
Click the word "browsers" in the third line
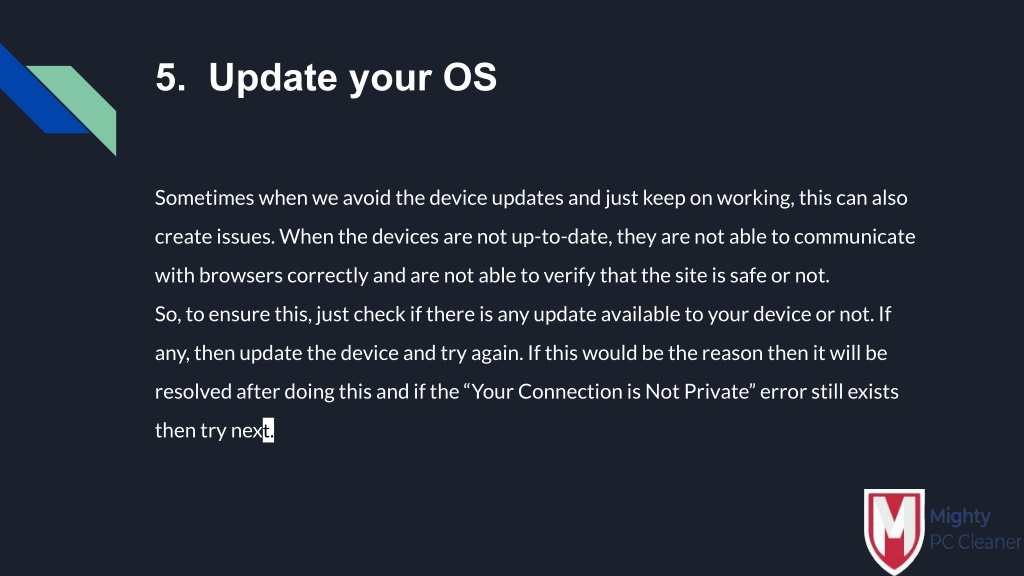coord(241,276)
